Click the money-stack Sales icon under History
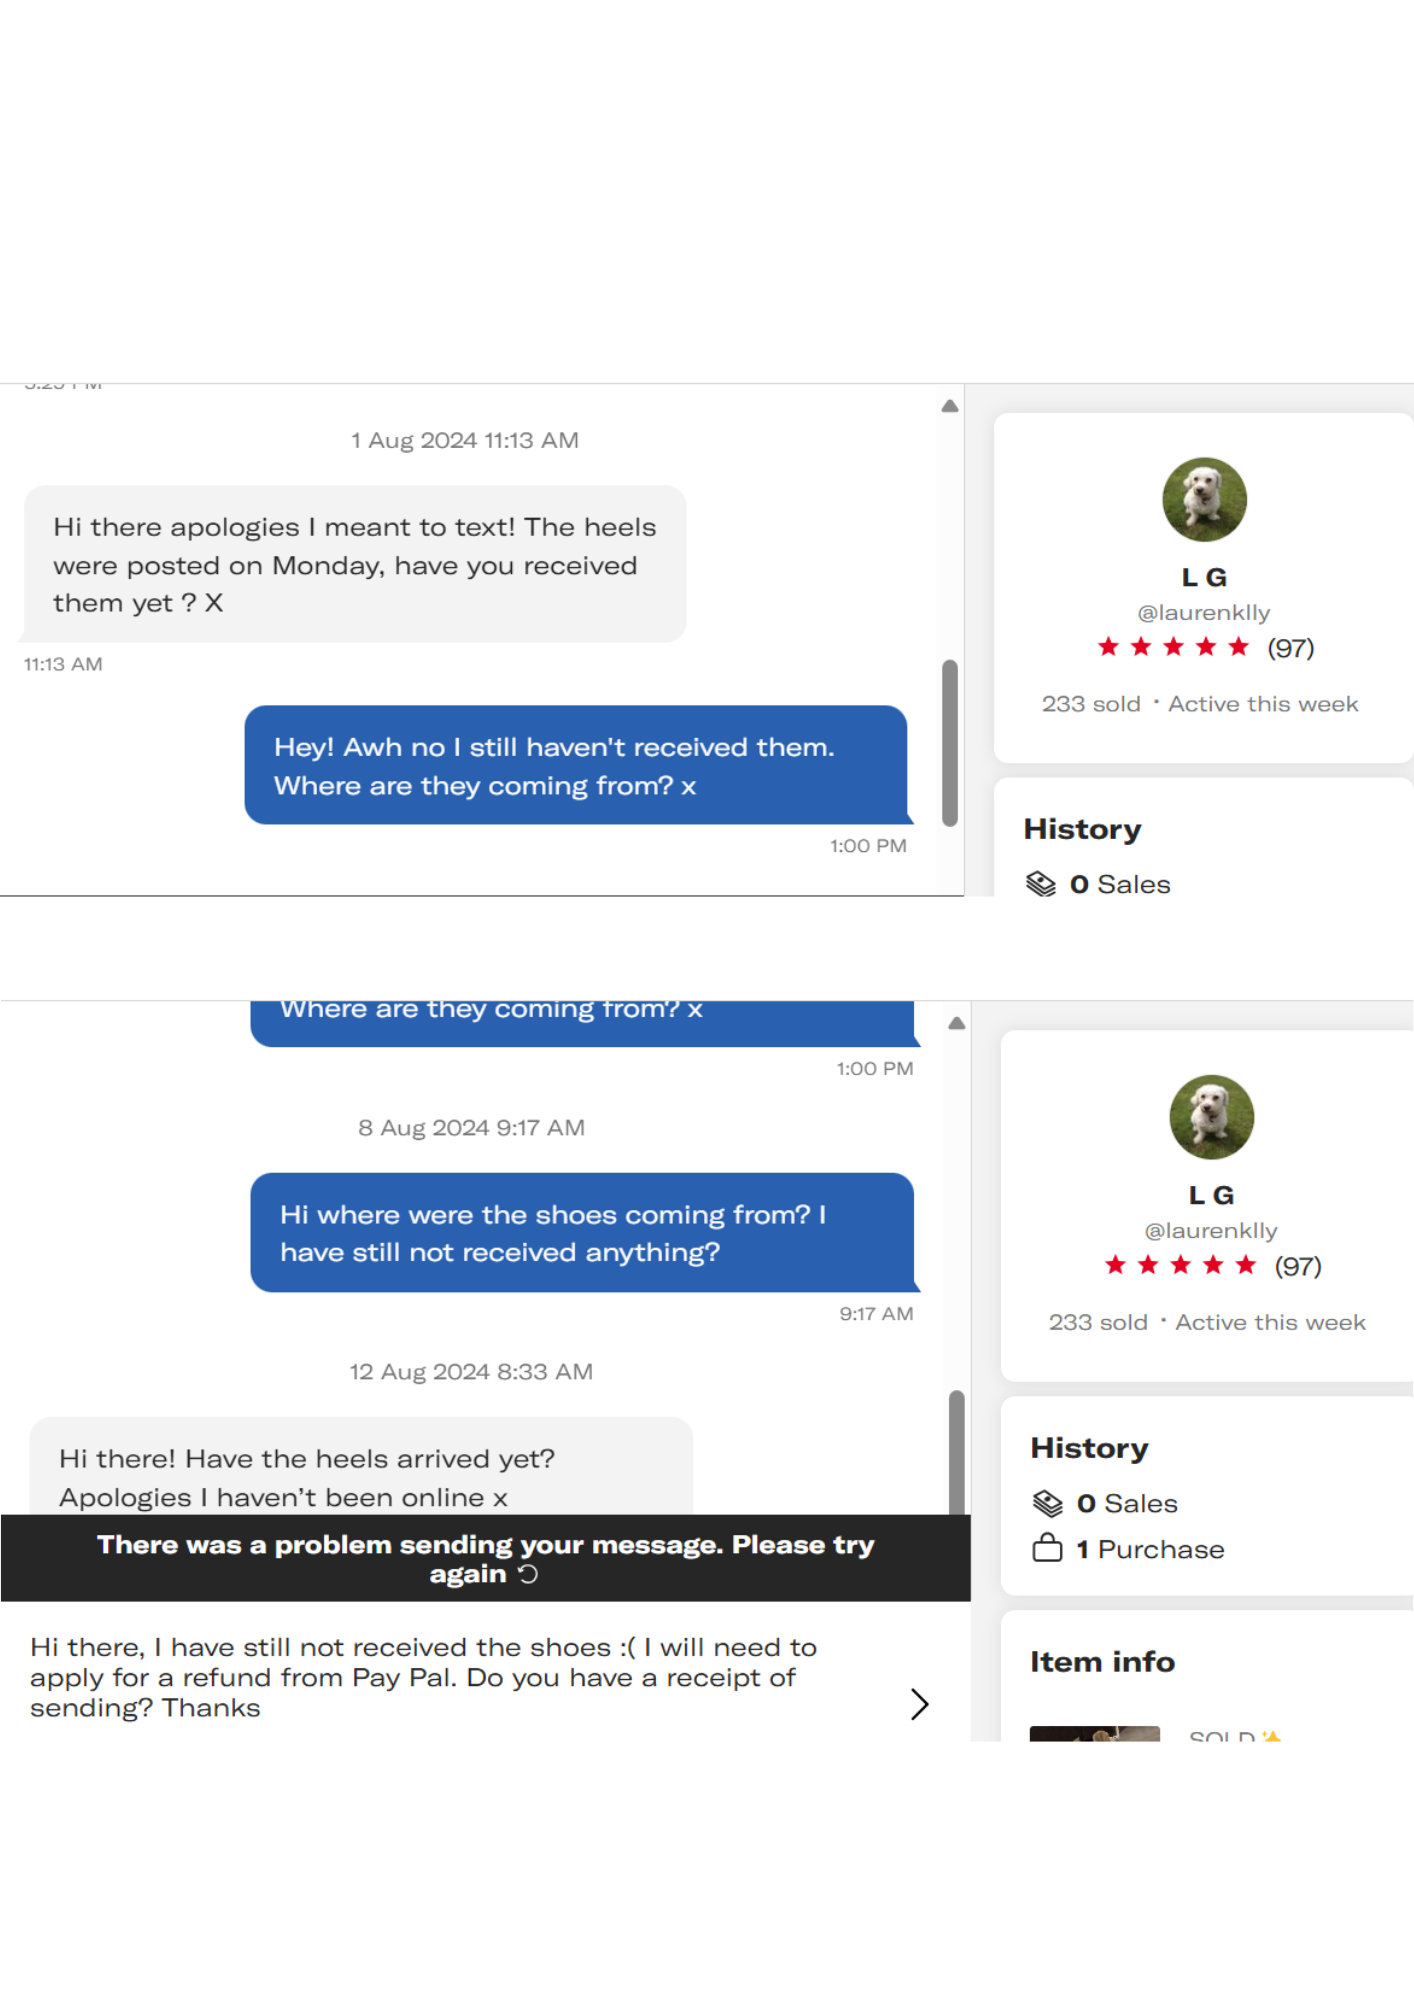 (1041, 883)
